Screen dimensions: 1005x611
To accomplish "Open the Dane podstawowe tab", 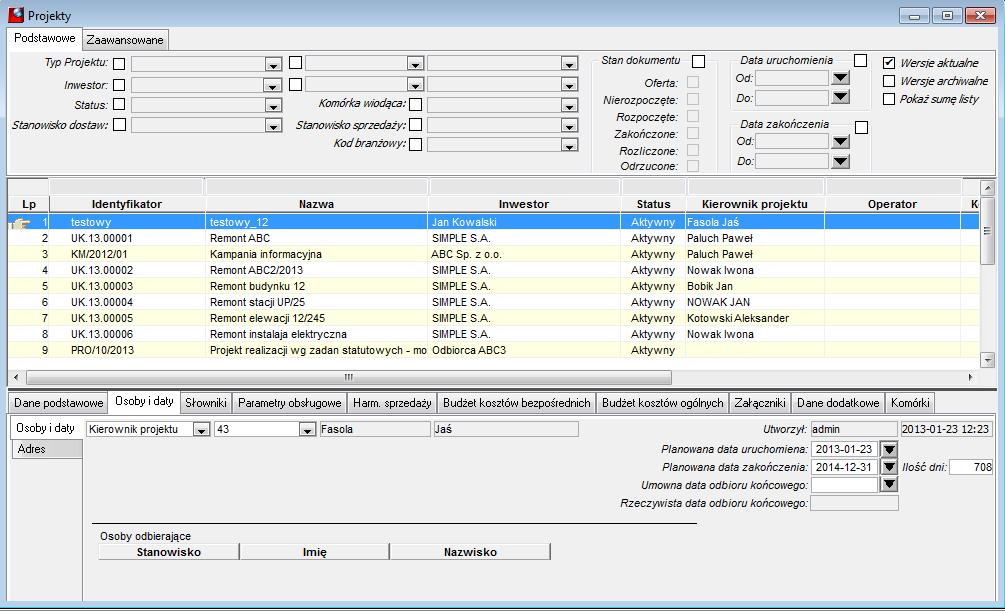I will [58, 403].
